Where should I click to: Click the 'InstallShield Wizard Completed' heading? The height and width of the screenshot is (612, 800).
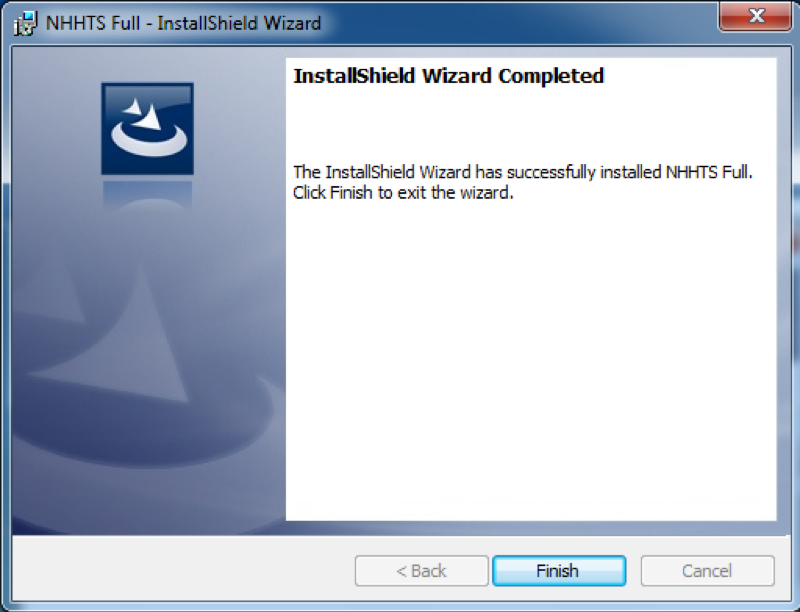coord(448,76)
